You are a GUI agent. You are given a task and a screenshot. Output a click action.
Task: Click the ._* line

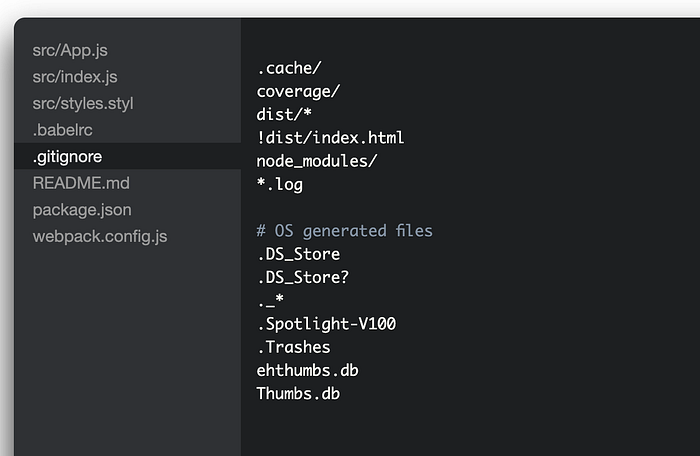coord(271,301)
